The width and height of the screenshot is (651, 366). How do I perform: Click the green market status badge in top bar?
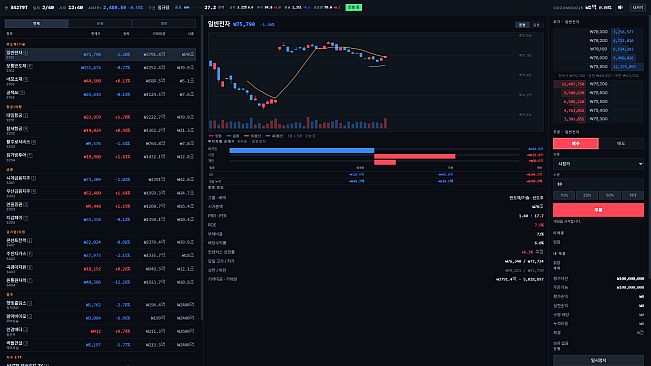353,7
